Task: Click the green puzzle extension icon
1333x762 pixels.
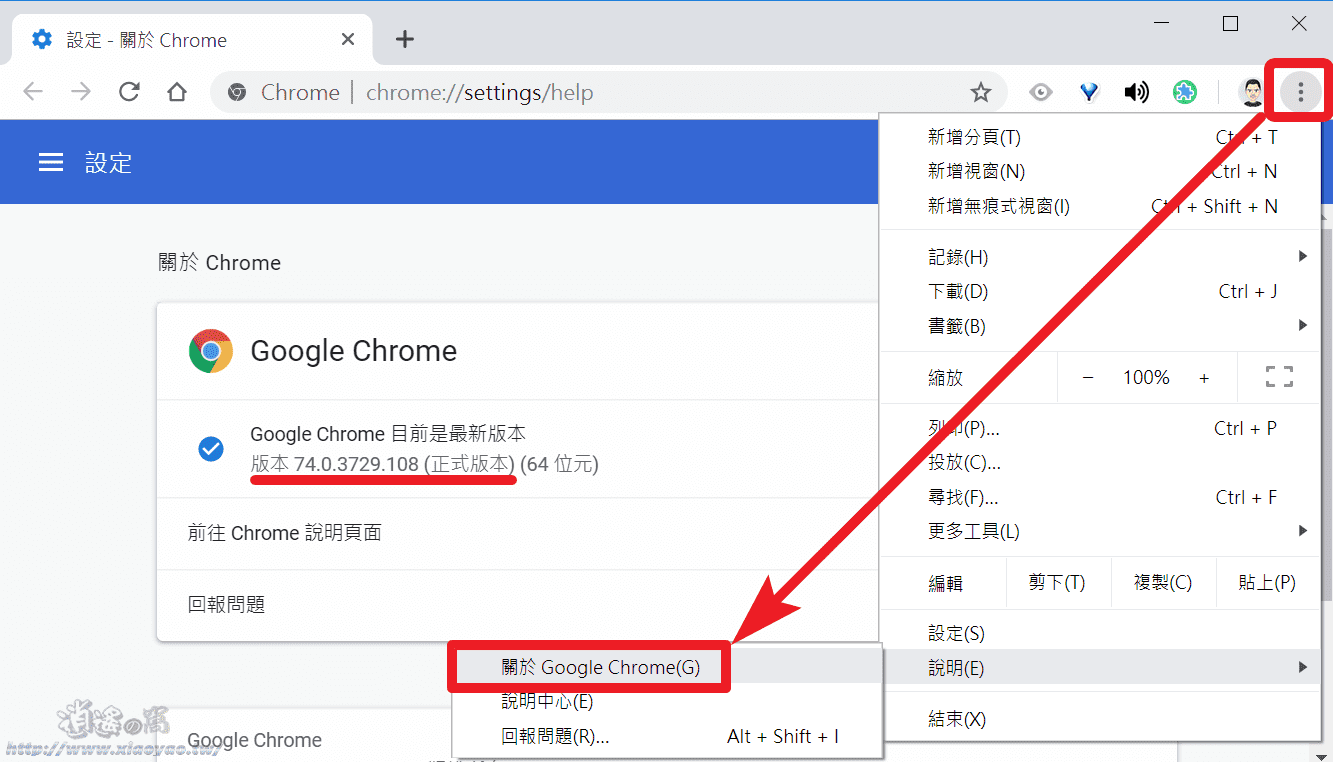Action: click(x=1185, y=92)
